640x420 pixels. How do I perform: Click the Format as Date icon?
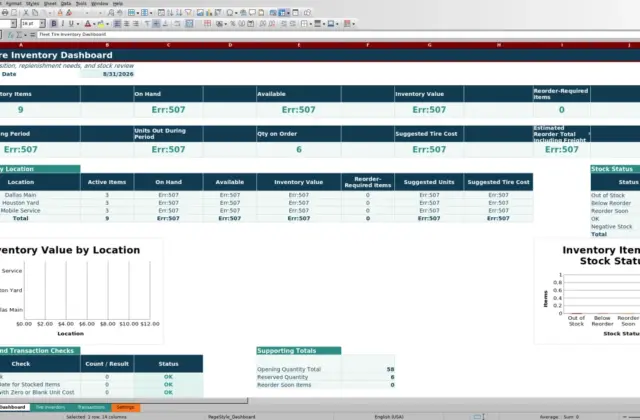point(251,24)
